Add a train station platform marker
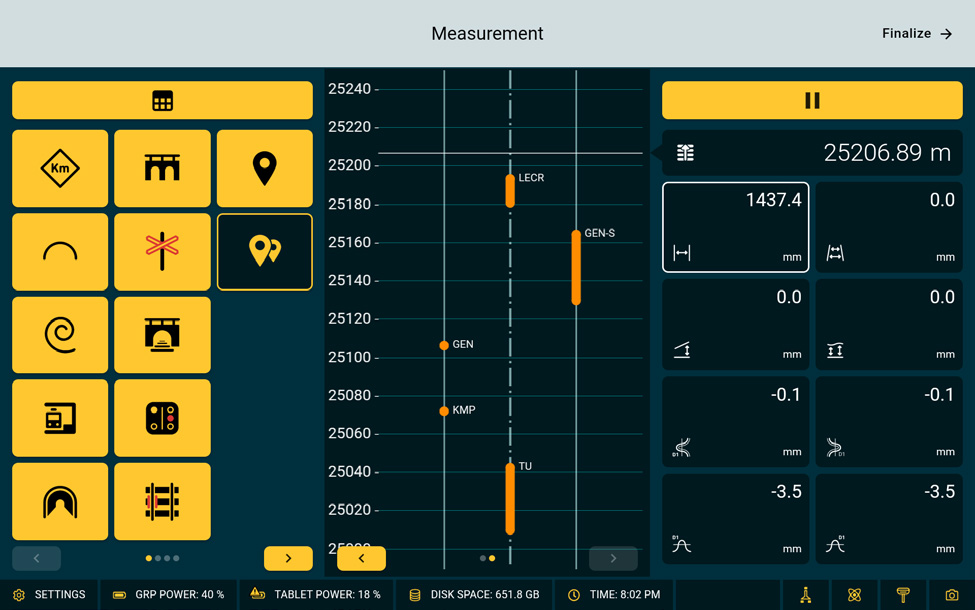 click(x=60, y=418)
